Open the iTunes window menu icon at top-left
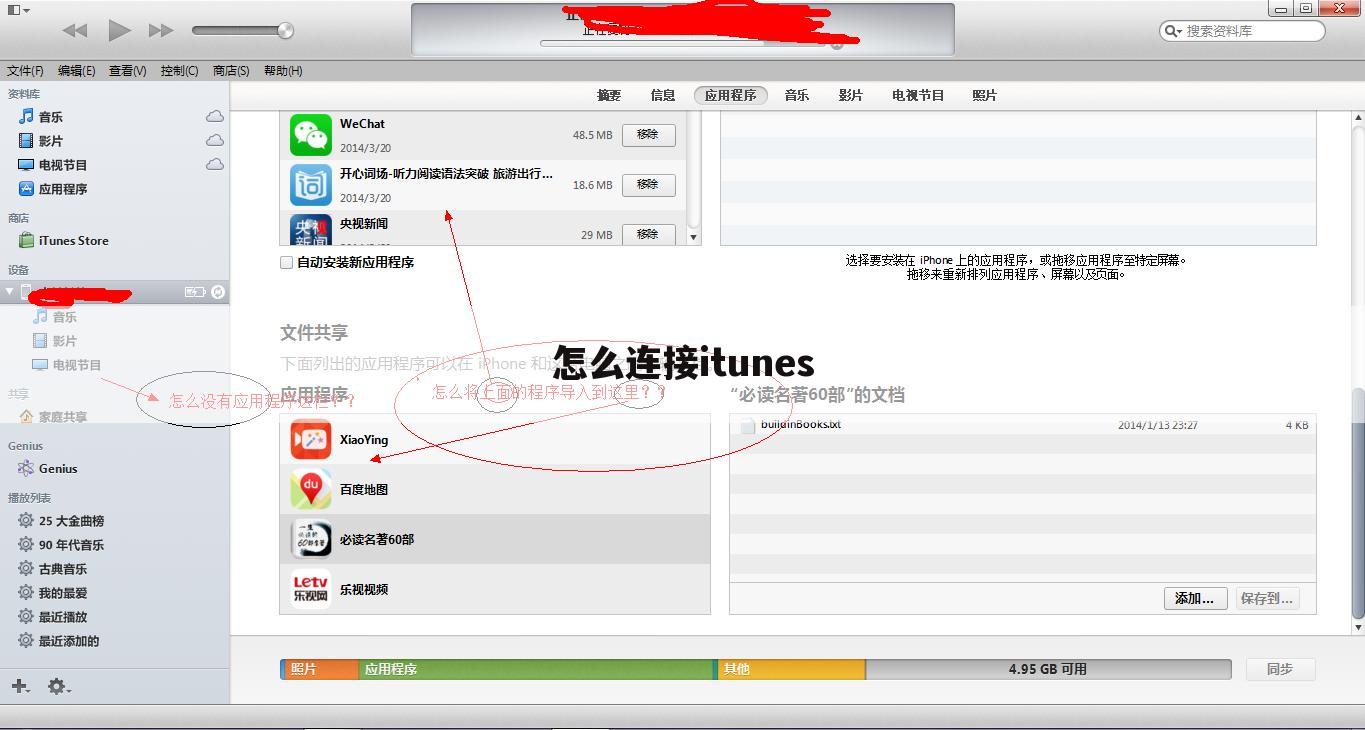This screenshot has height=730, width=1365. pos(17,10)
